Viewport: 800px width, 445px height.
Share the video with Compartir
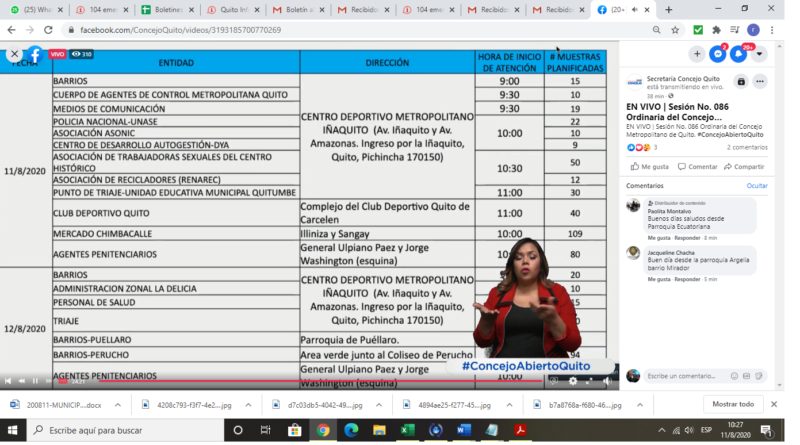(744, 166)
